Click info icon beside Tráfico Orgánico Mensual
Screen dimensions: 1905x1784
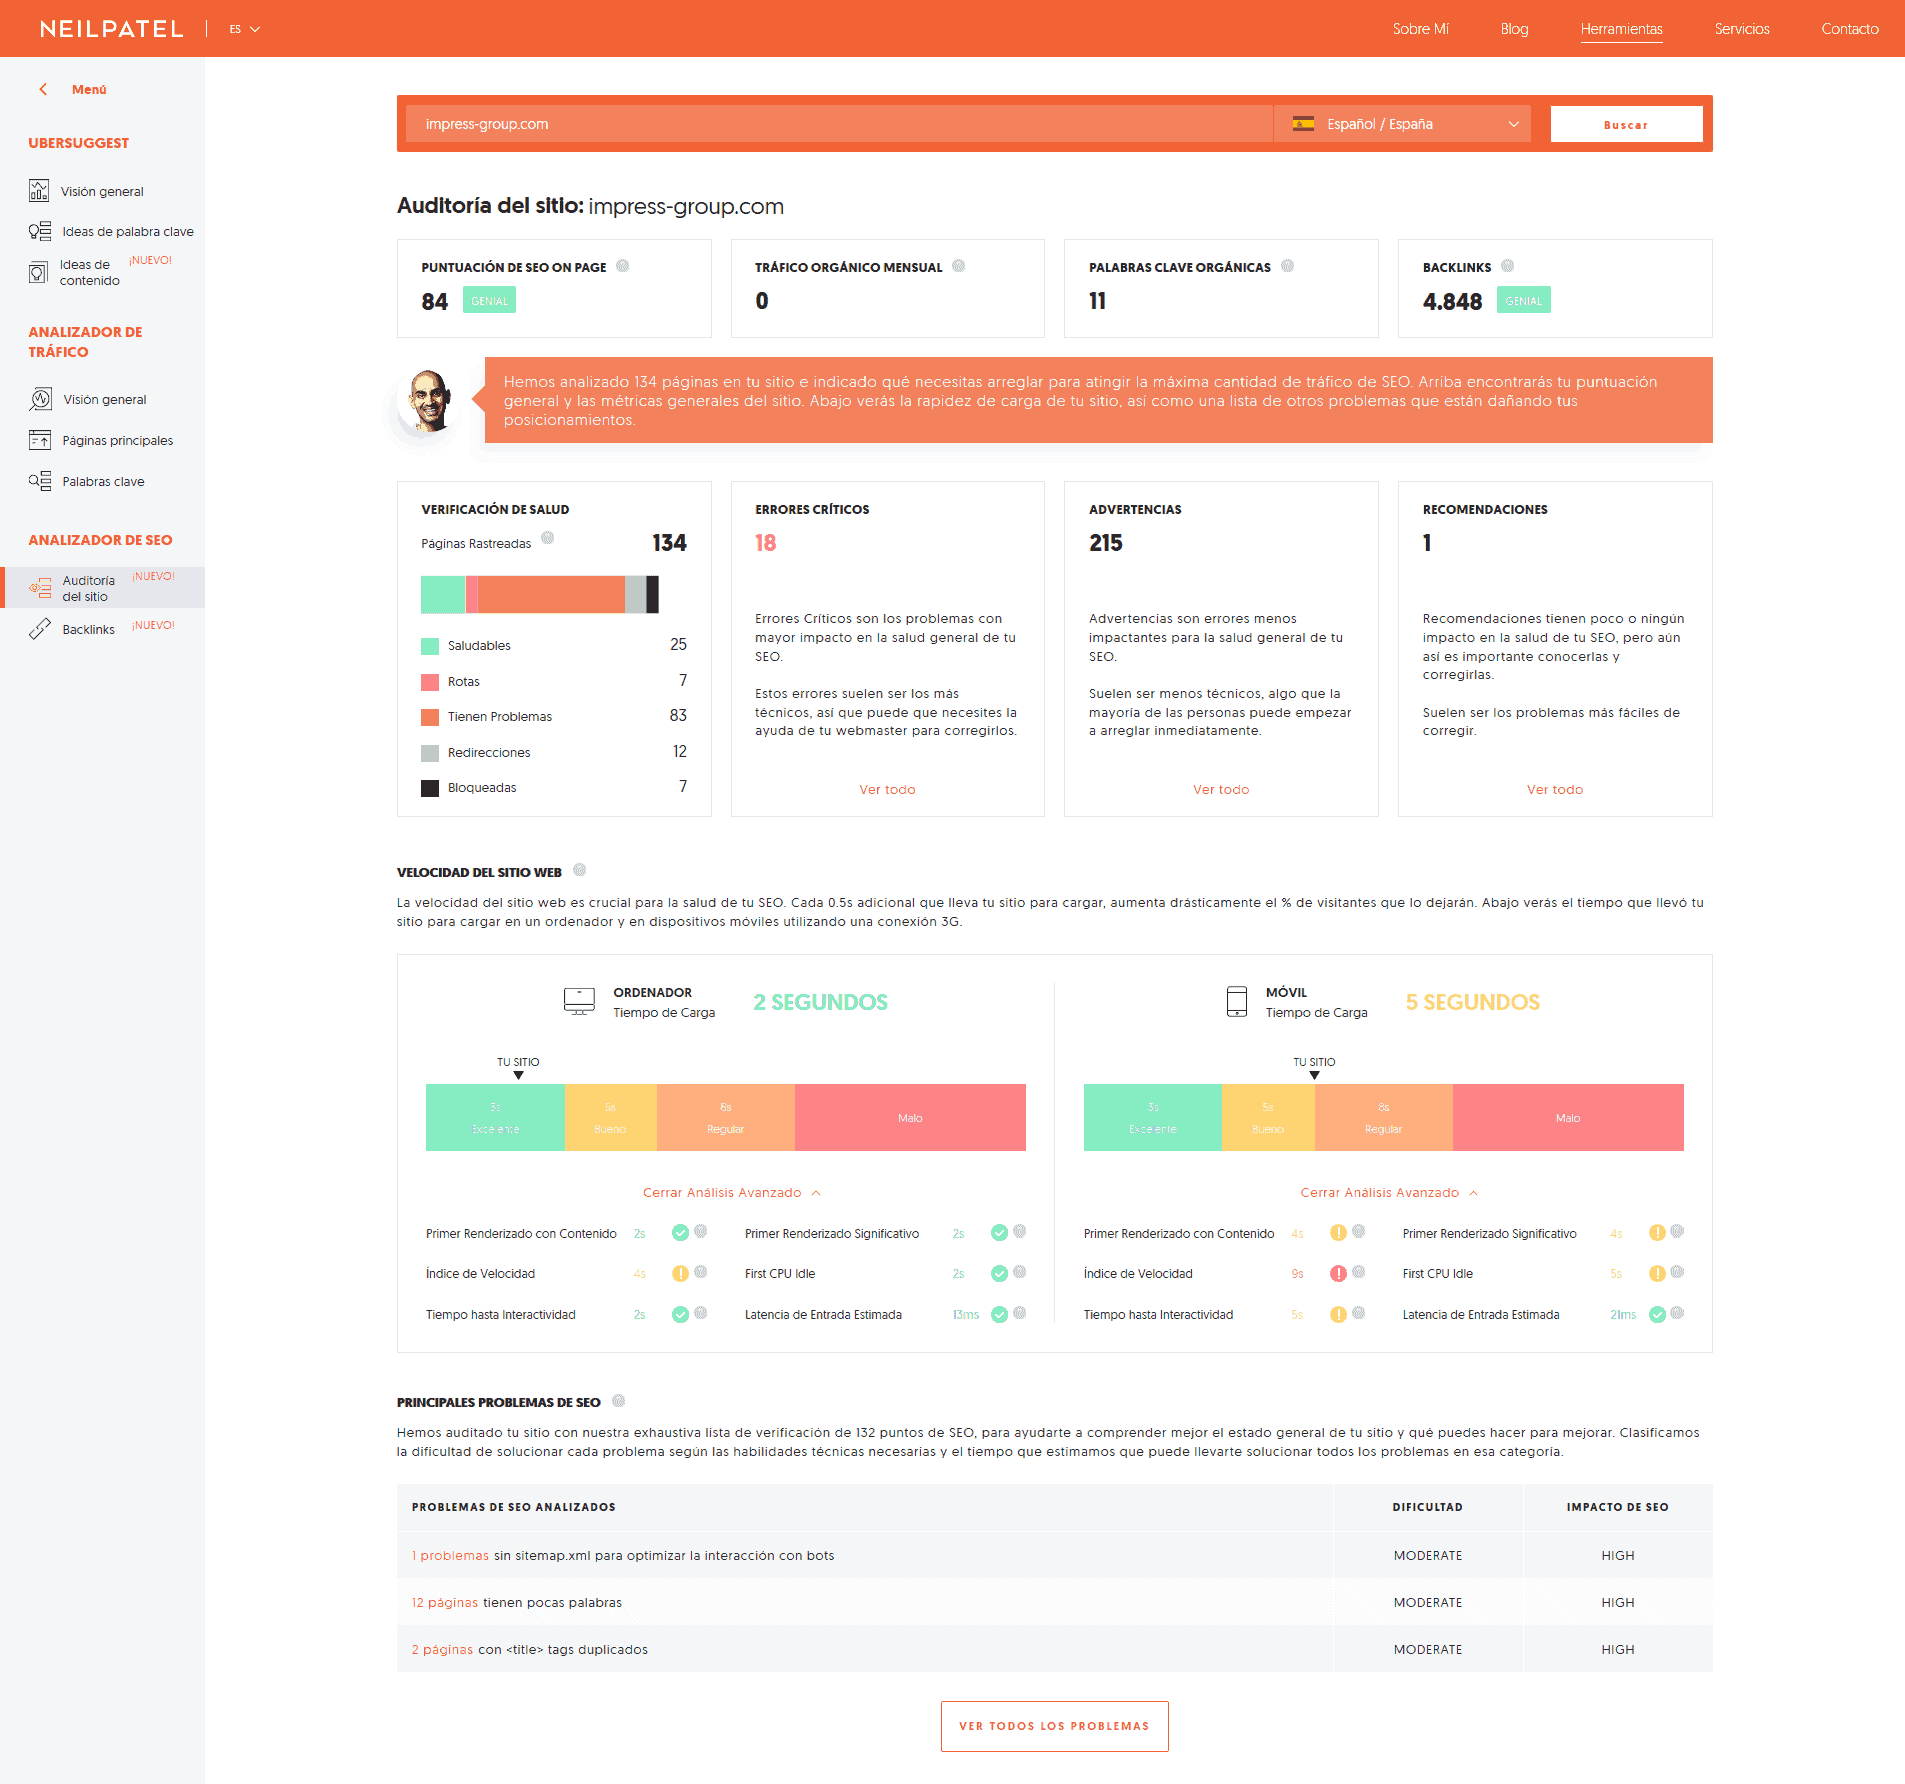tap(958, 266)
